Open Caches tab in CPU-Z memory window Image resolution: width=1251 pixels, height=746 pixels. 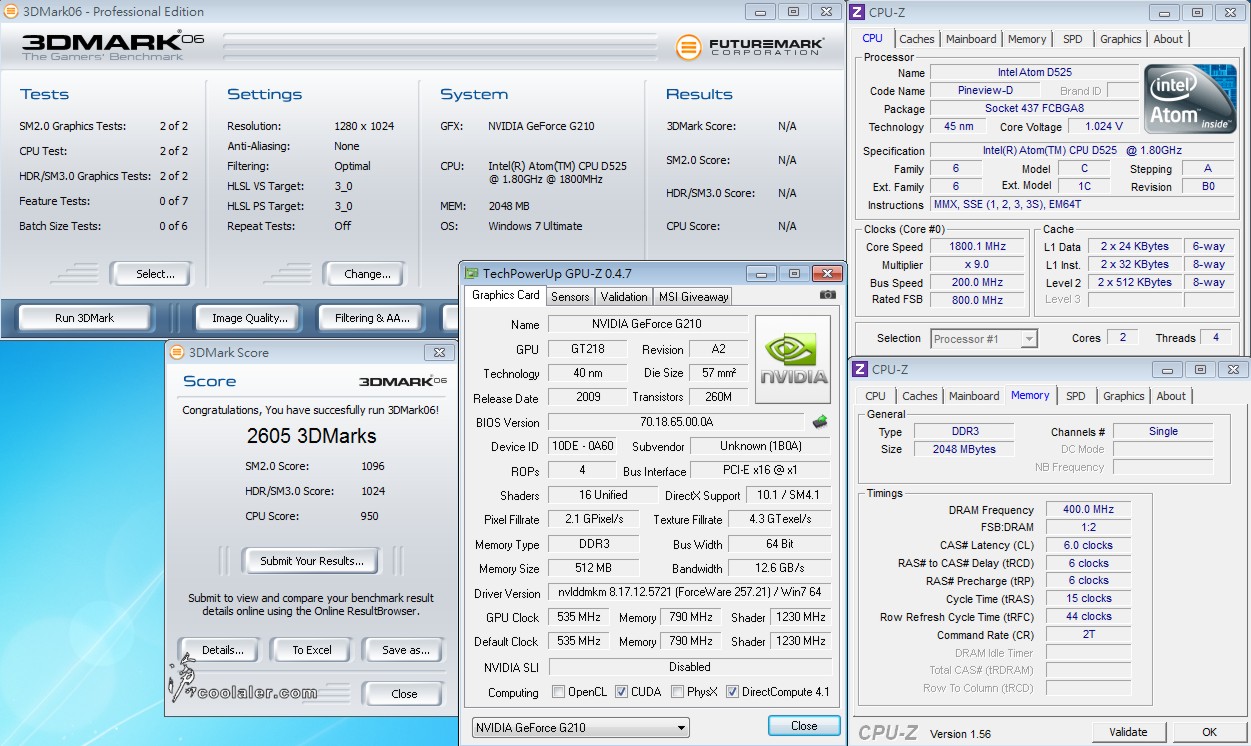(919, 396)
